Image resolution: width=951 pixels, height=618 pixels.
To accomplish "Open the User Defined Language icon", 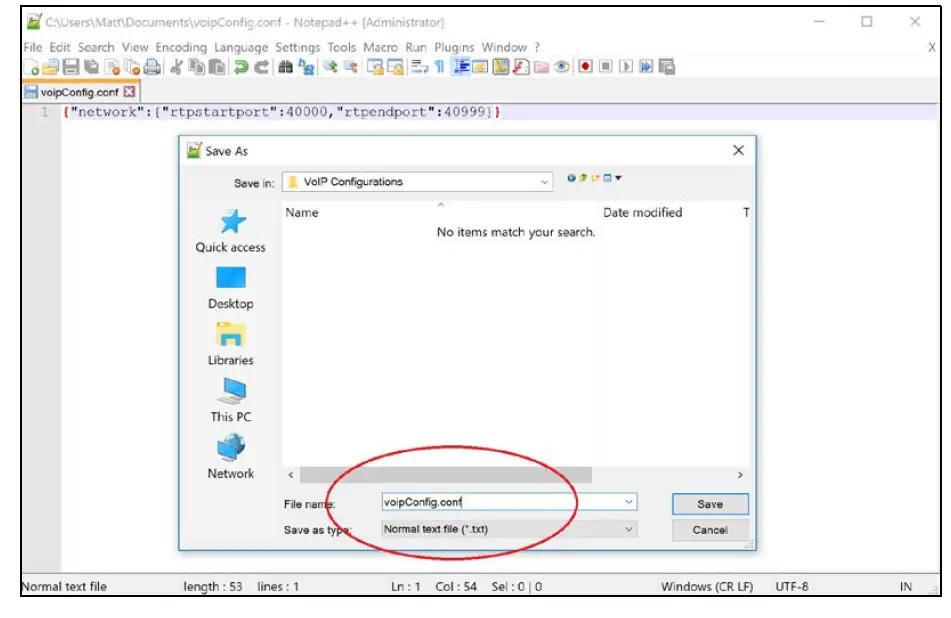I will tap(480, 67).
